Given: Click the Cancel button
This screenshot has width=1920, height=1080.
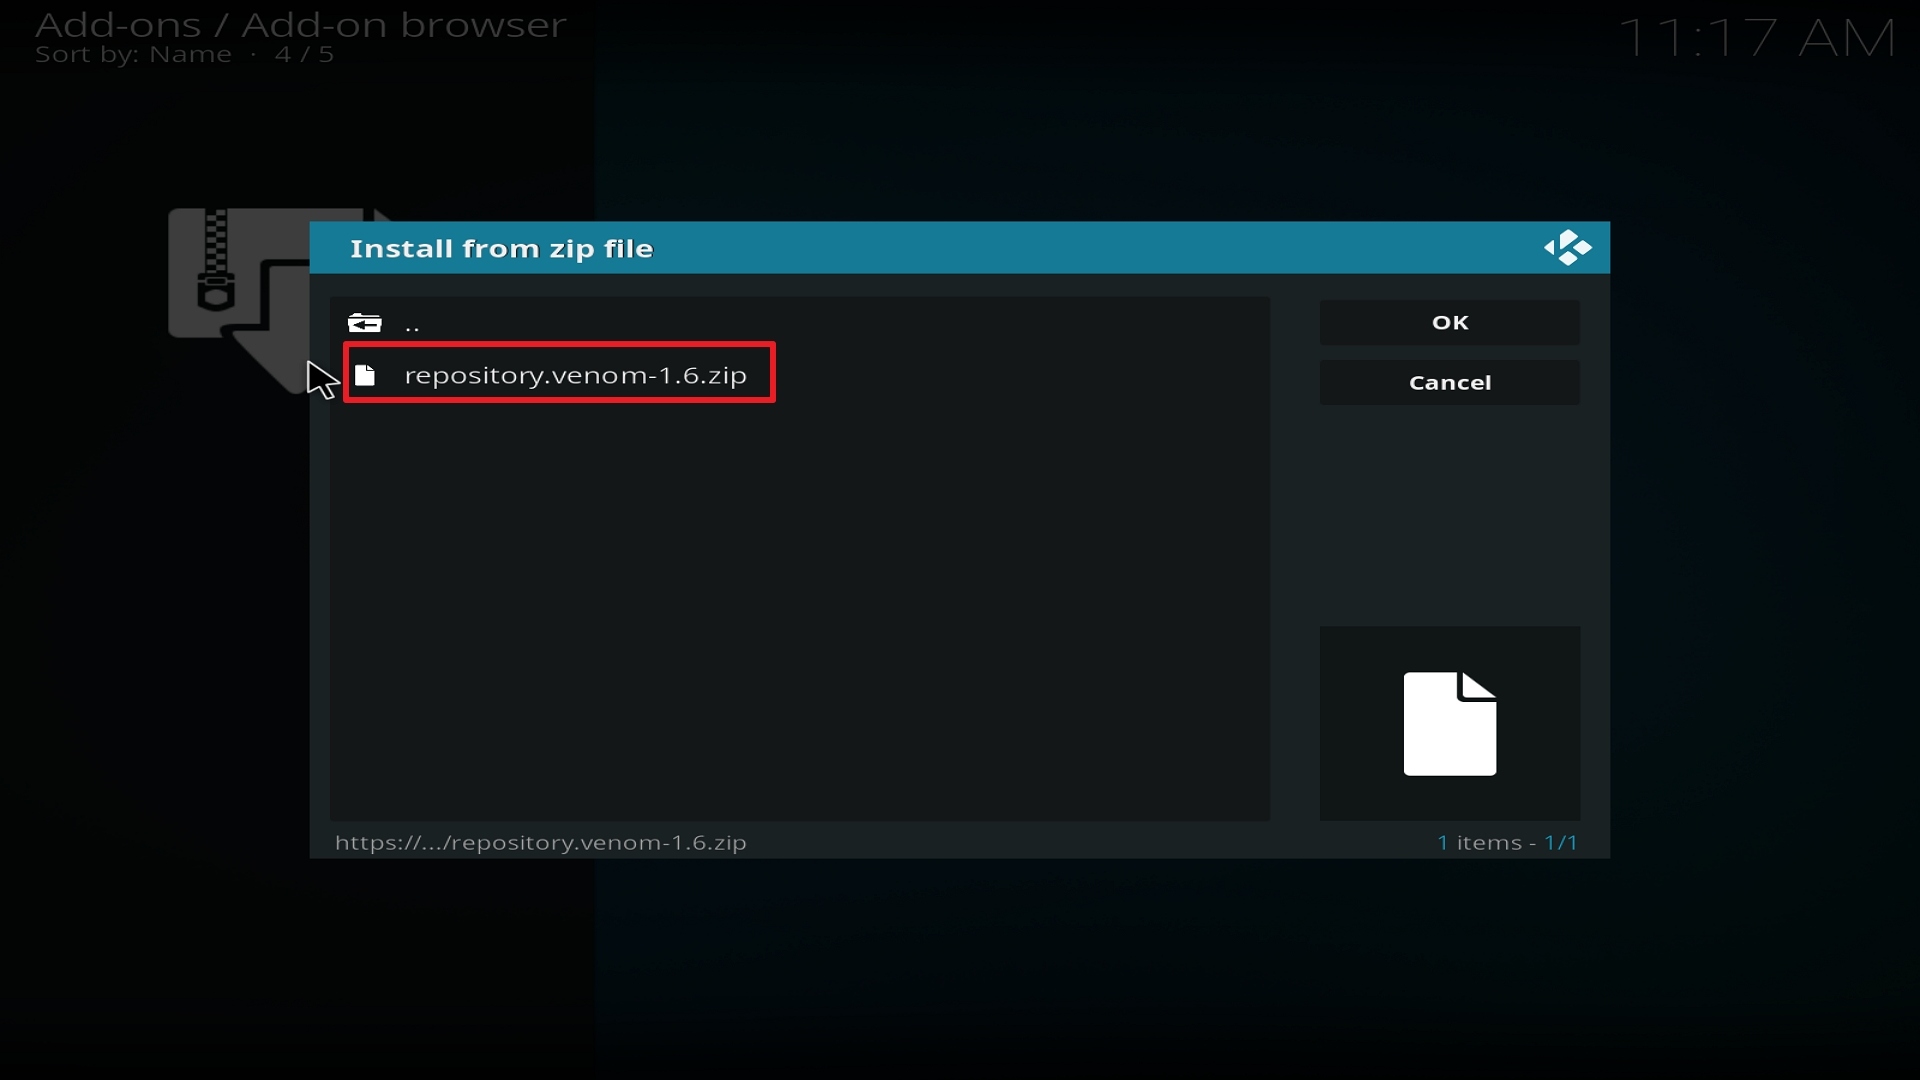Looking at the screenshot, I should [x=1450, y=383].
